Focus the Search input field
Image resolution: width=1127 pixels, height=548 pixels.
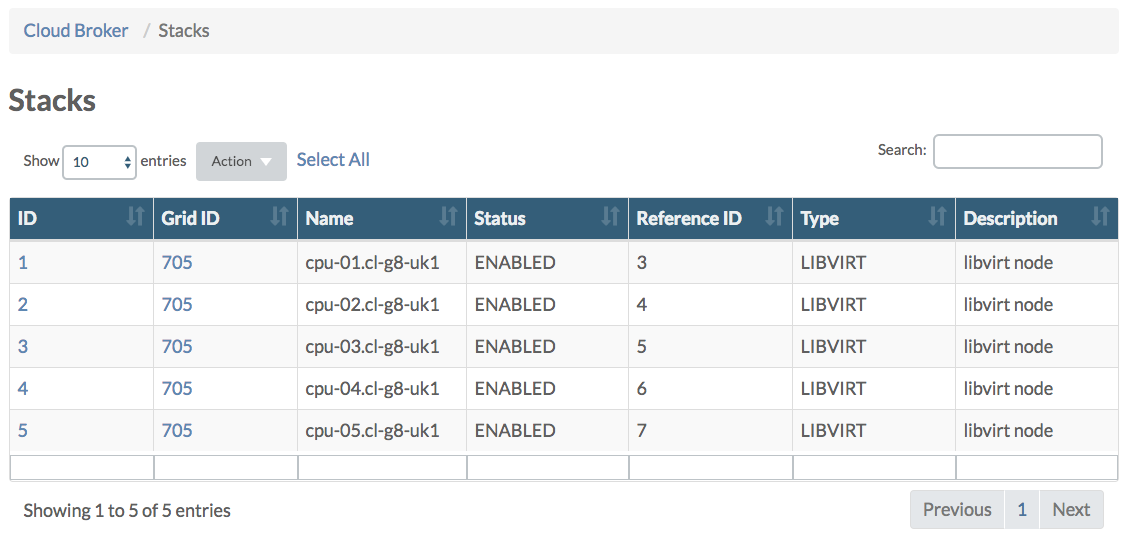coord(1017,152)
